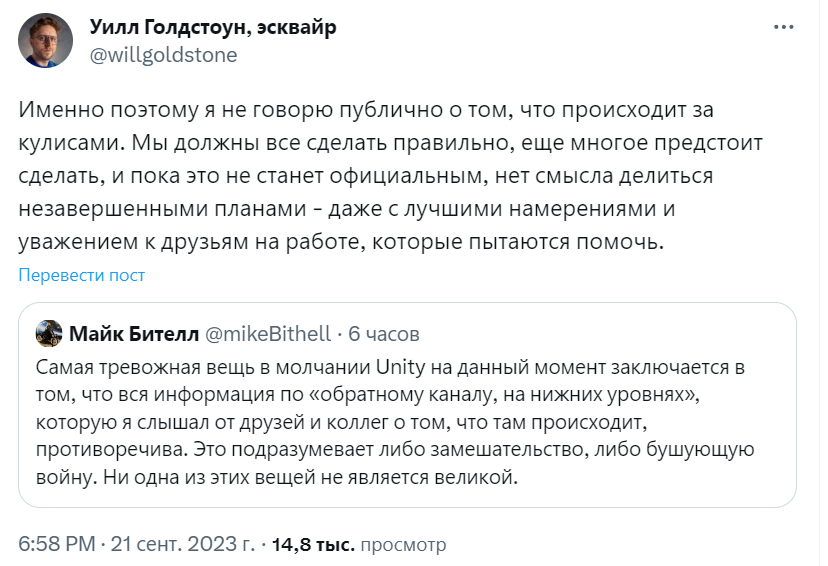Click the date "21 сент. 2023 г."
Viewport: 828px width, 566px height.
coord(183,544)
